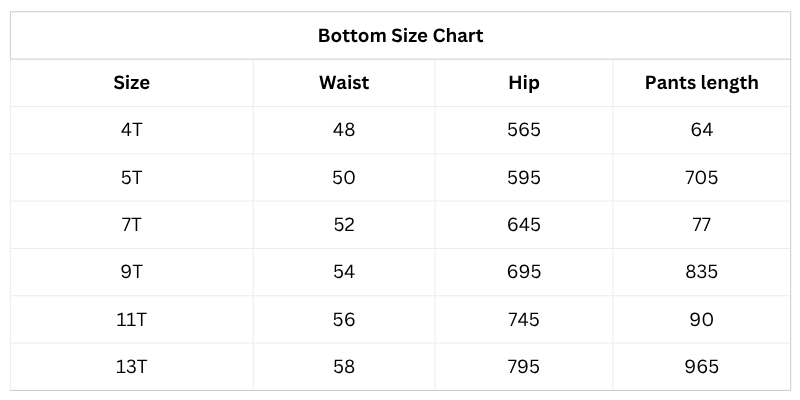This screenshot has width=800, height=400.
Task: Click the 9T size cell
Action: coord(131,272)
